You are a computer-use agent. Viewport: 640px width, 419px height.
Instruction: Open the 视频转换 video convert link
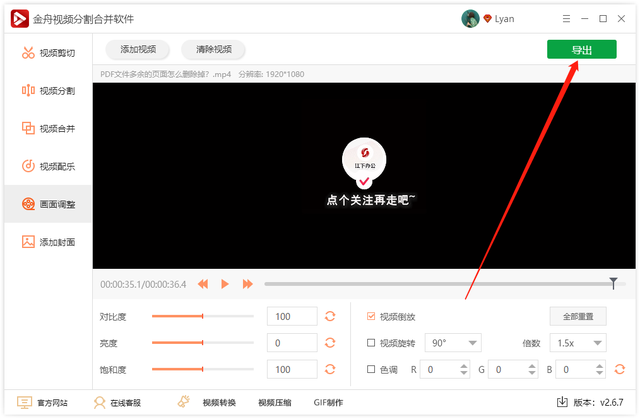pyautogui.click(x=219, y=403)
